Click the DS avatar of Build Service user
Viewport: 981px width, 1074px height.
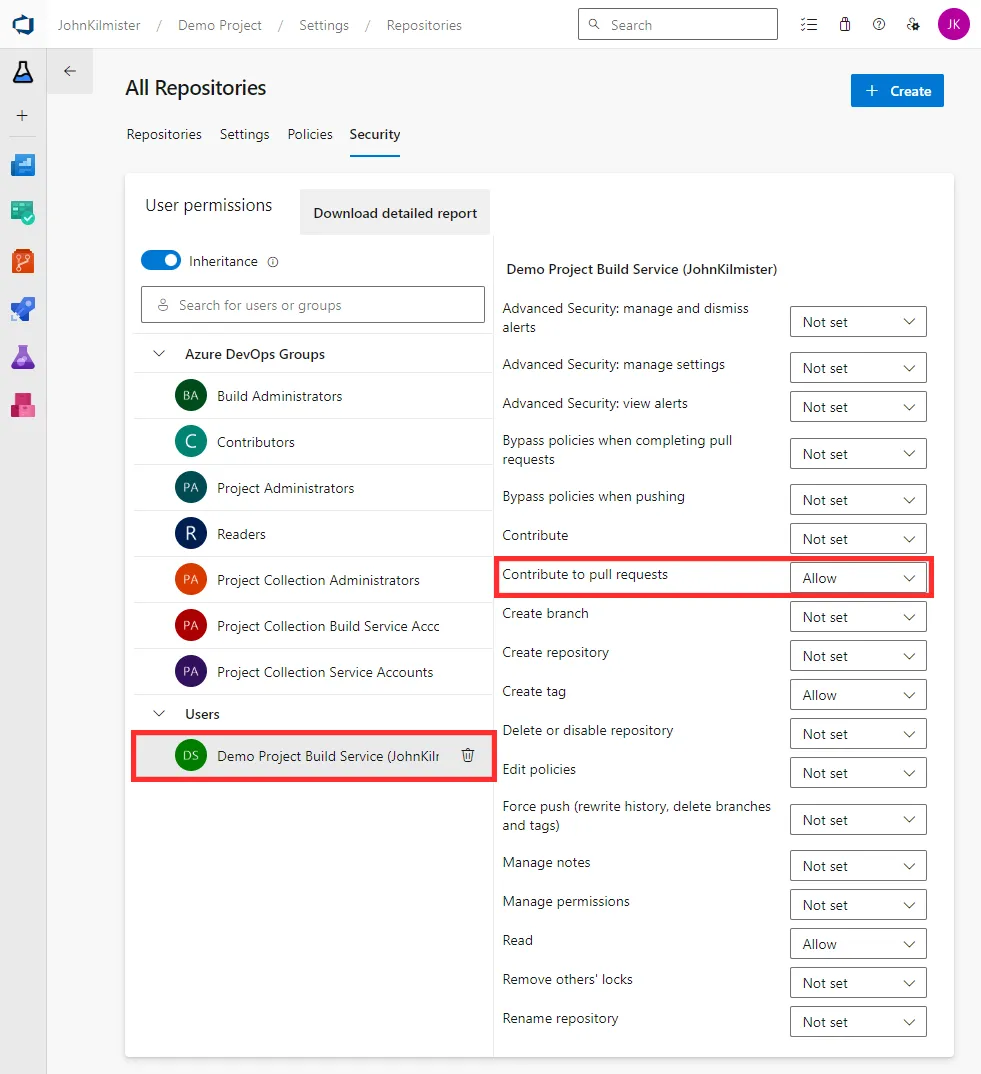pyautogui.click(x=191, y=755)
